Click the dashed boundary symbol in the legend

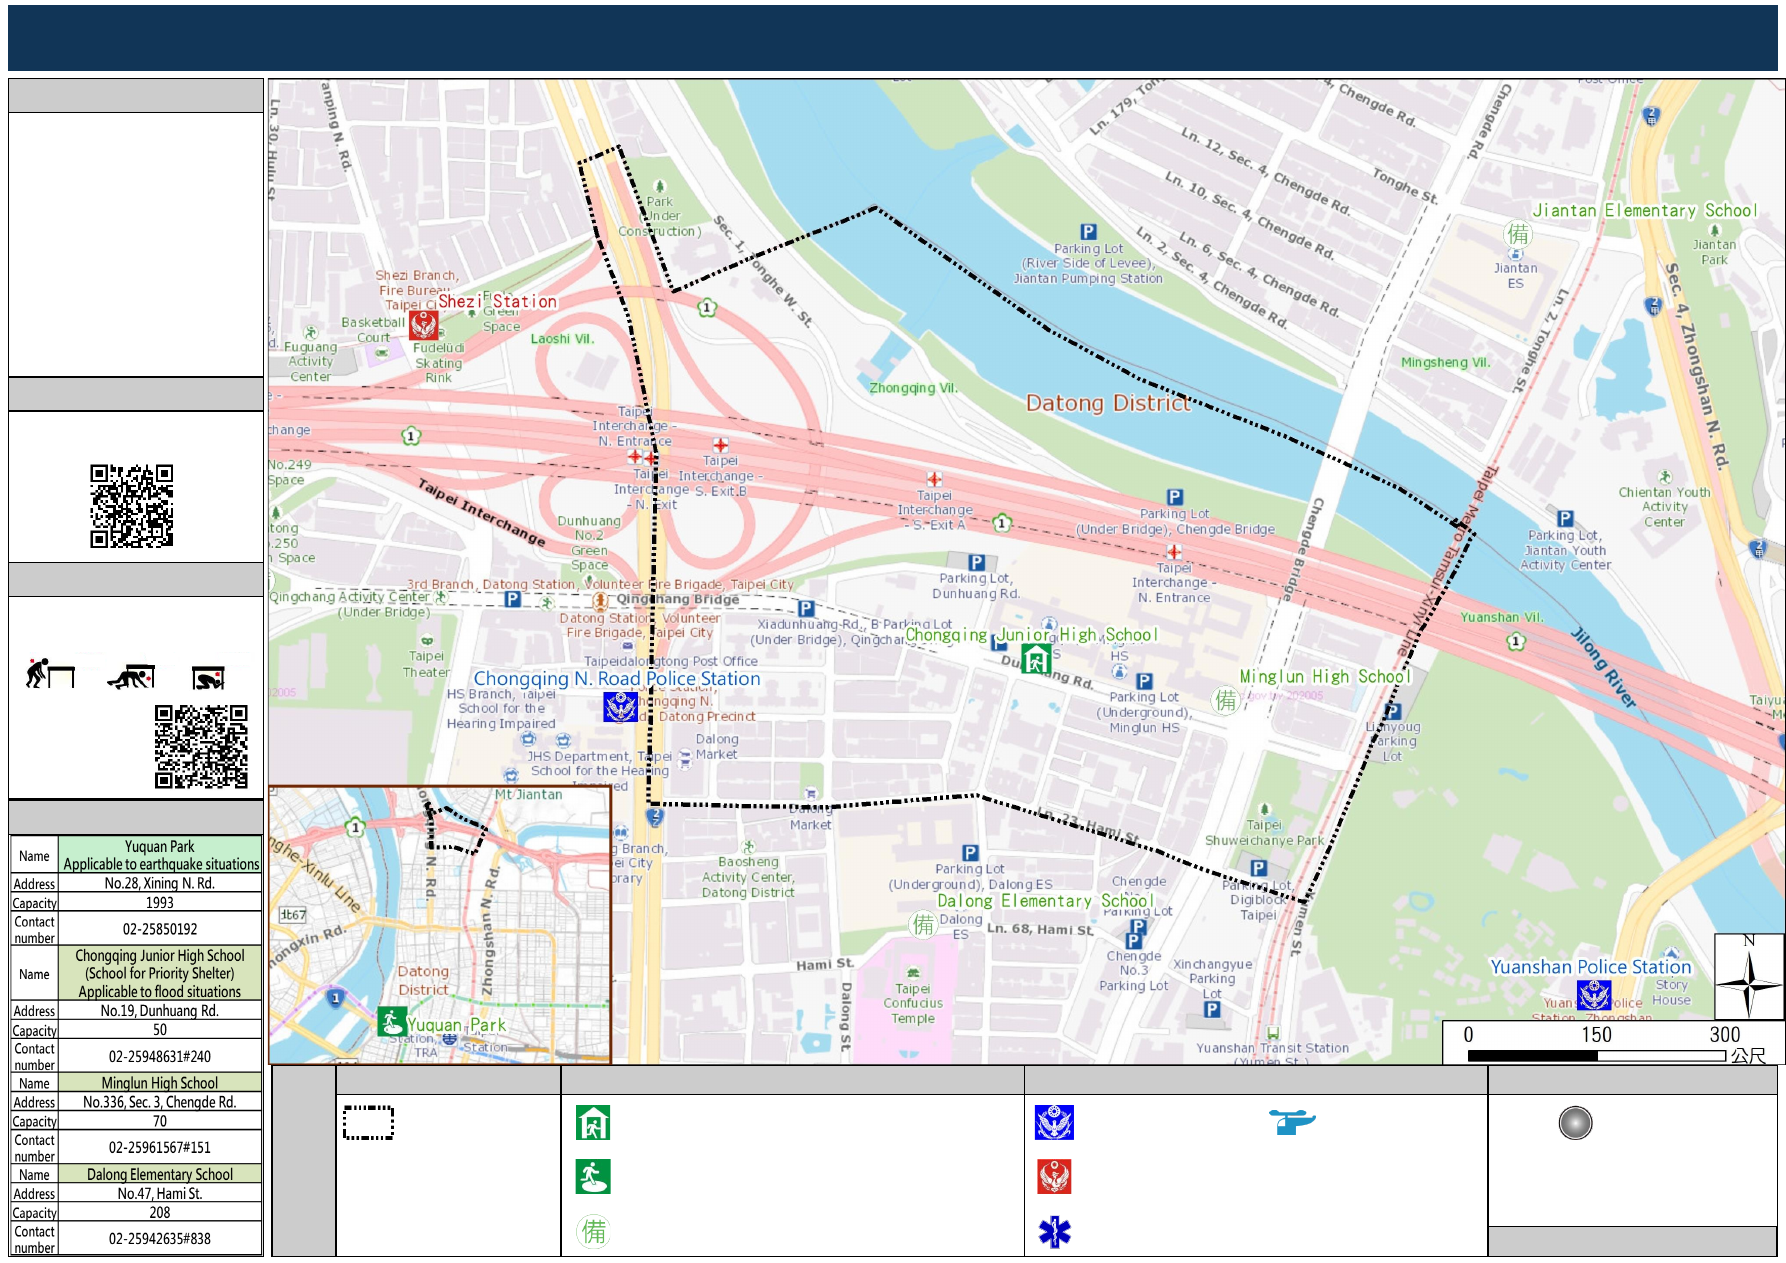(368, 1123)
